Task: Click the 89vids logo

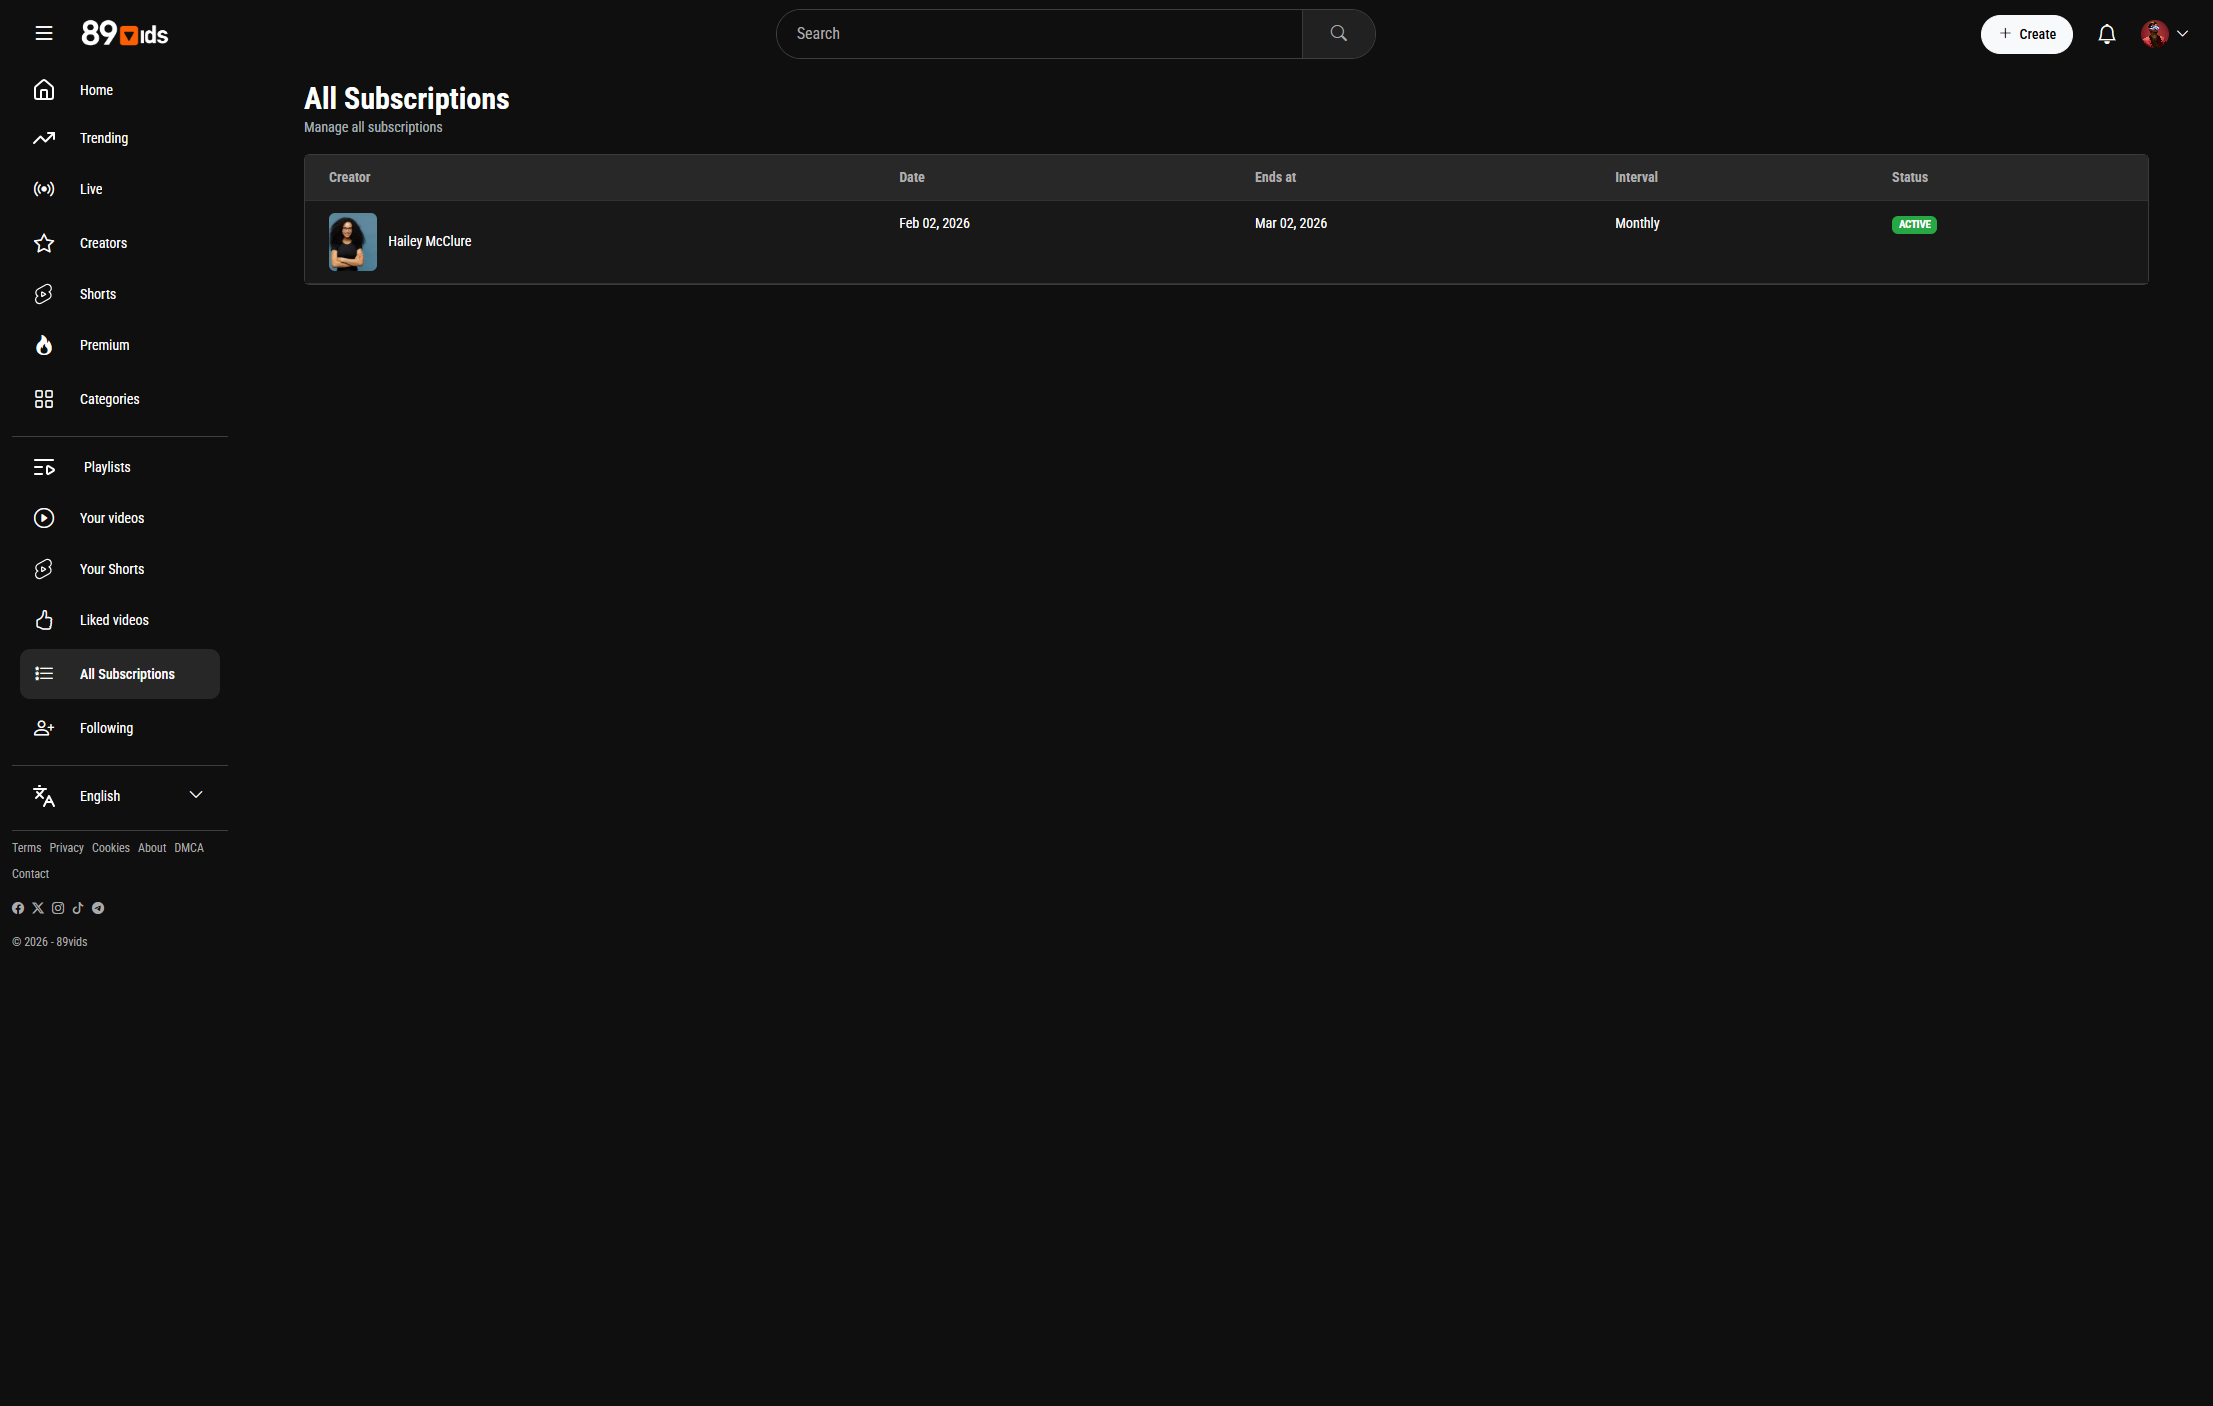Action: click(125, 34)
